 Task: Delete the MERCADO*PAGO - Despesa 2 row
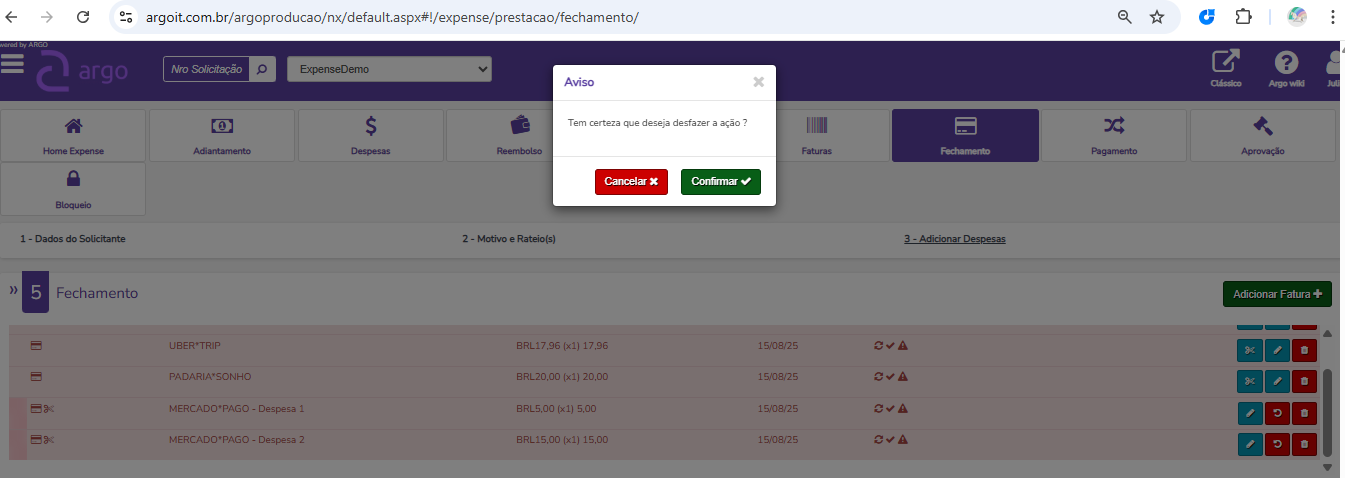(1304, 443)
